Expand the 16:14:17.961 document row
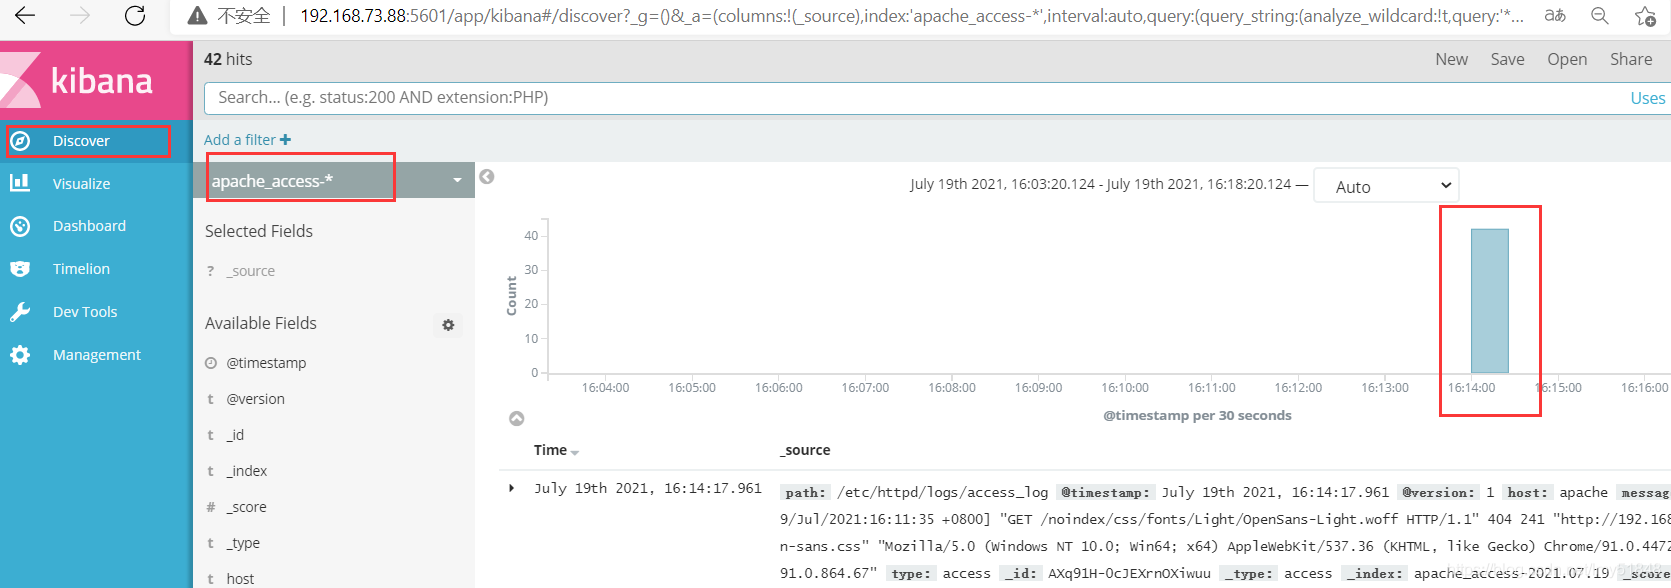 click(x=512, y=488)
